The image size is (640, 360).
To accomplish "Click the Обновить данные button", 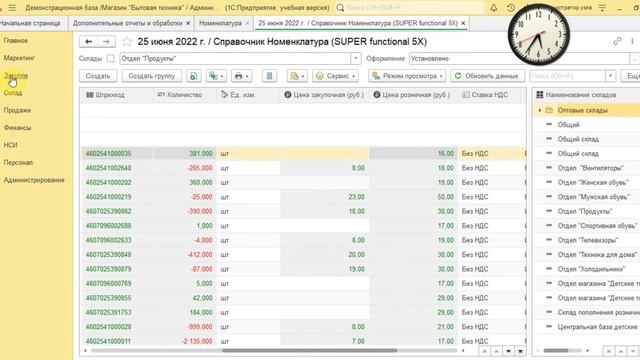I will point(487,76).
